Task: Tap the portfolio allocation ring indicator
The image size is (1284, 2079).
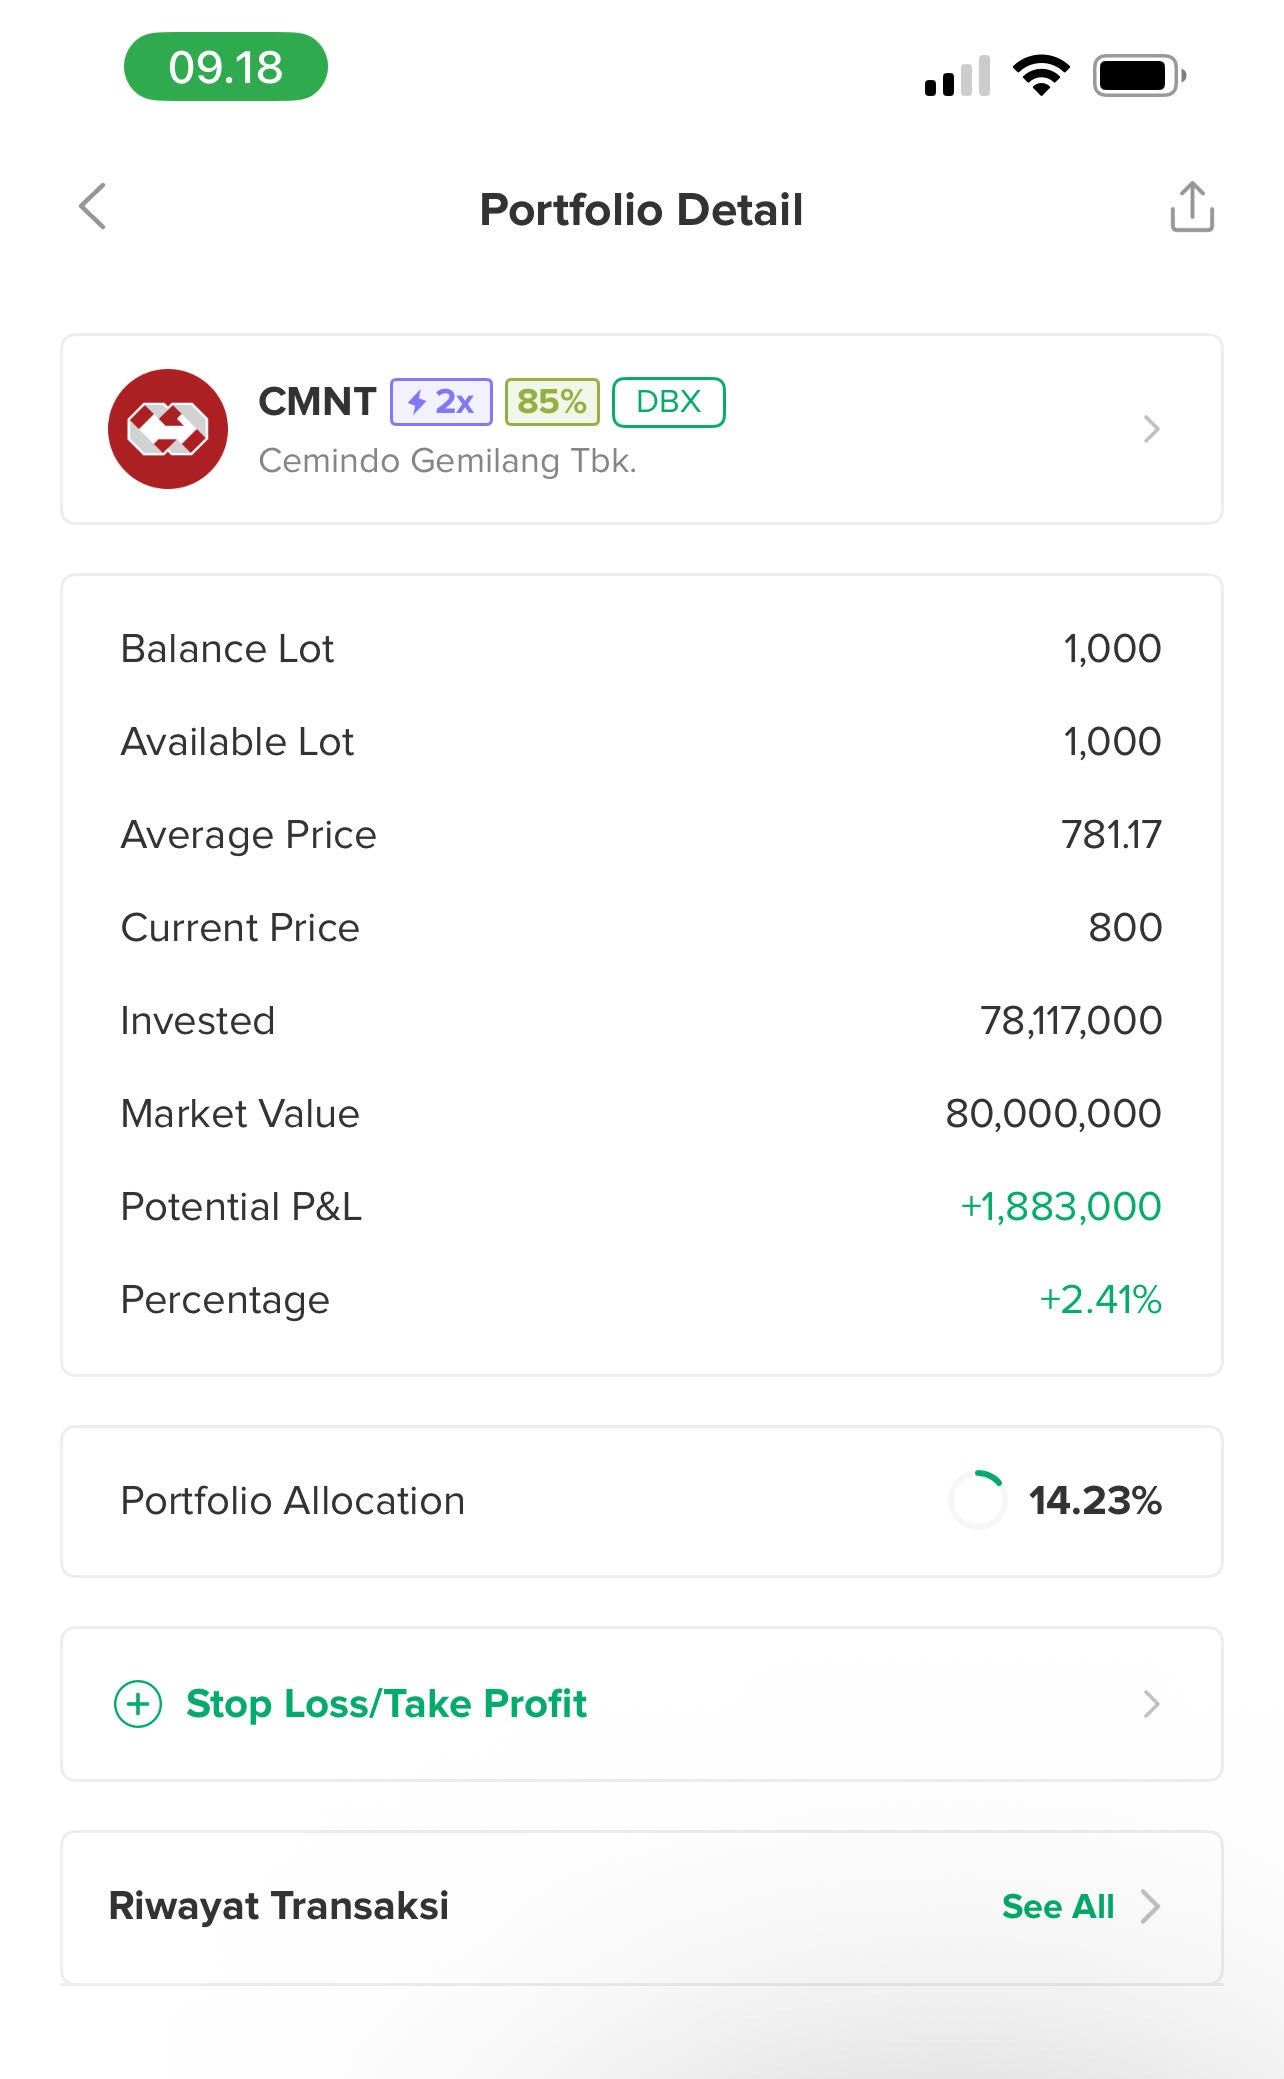Action: tap(977, 1500)
